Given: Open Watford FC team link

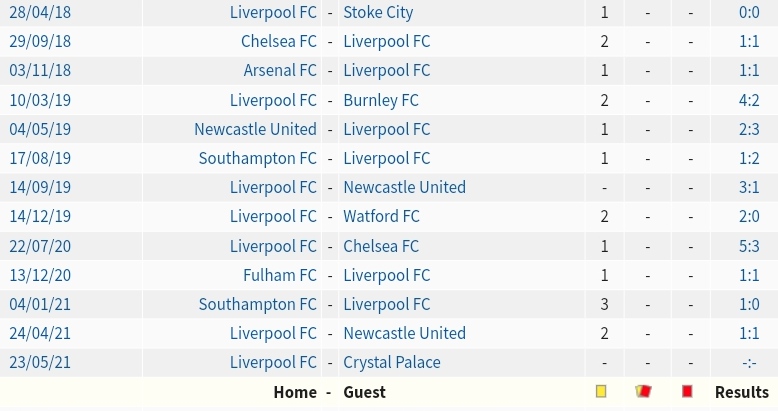Looking at the screenshot, I should point(382,216).
